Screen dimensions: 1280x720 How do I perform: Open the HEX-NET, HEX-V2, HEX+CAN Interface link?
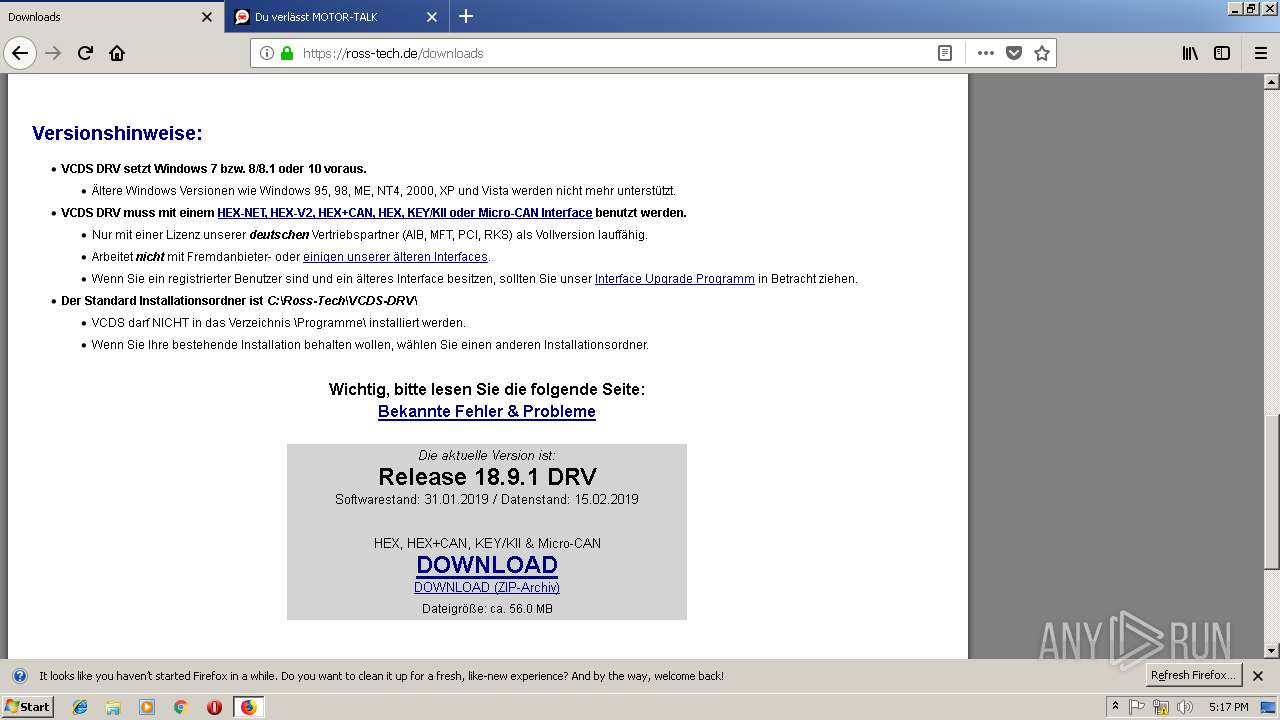[404, 213]
